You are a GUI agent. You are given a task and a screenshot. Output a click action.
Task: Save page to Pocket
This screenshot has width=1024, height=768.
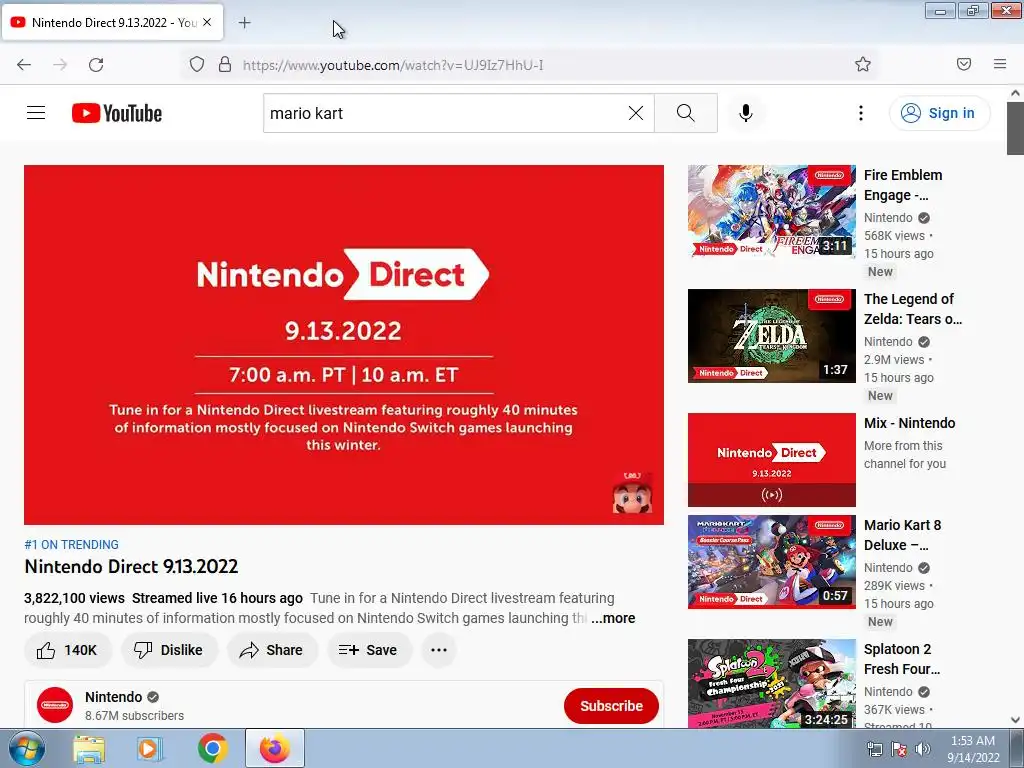pyautogui.click(x=964, y=64)
